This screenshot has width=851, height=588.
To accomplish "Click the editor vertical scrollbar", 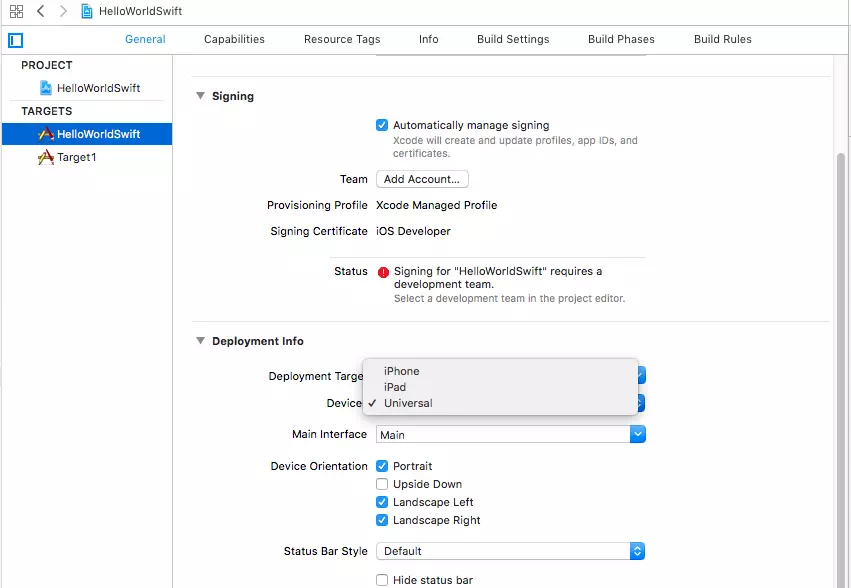I will coord(841,369).
